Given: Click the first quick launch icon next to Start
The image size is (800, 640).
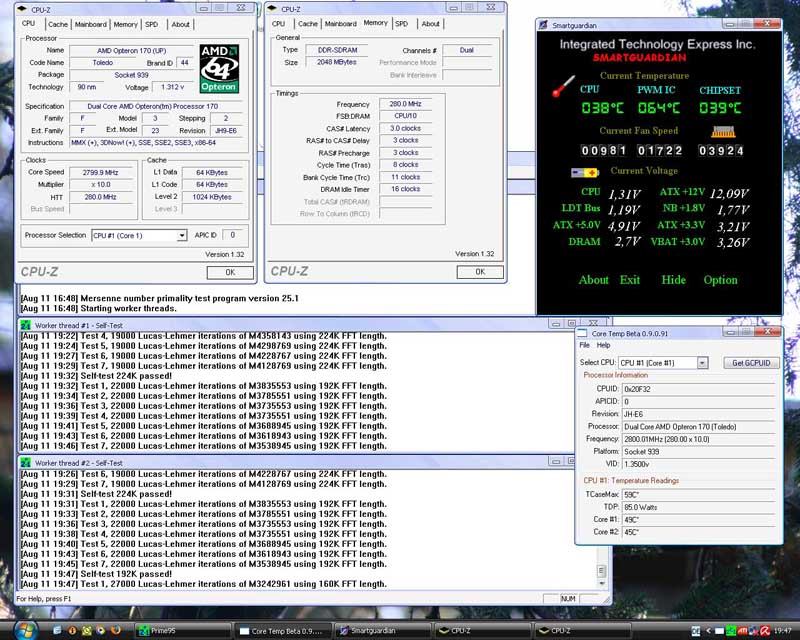Looking at the screenshot, I should click(57, 630).
